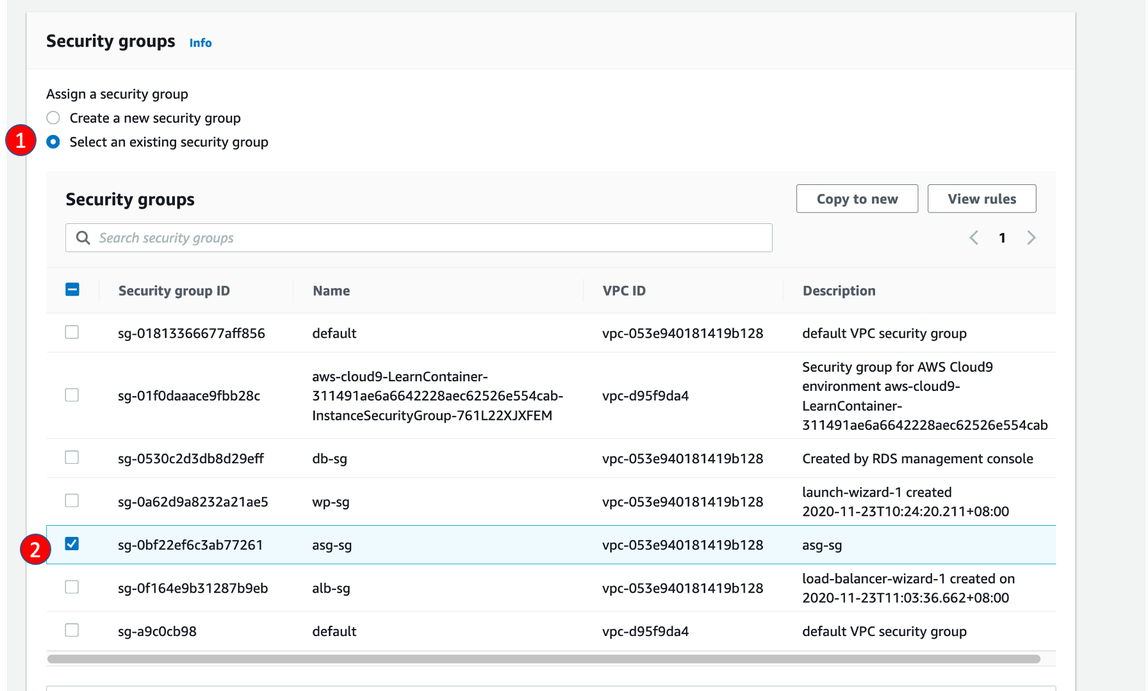Select 'Create a new security group' radio
This screenshot has height=691, width=1148.
tap(54, 118)
